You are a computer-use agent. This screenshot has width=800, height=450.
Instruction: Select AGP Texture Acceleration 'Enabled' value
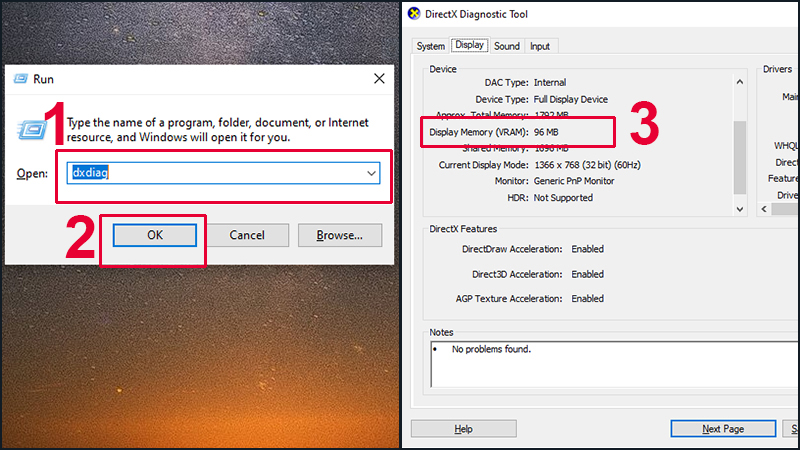coord(587,298)
